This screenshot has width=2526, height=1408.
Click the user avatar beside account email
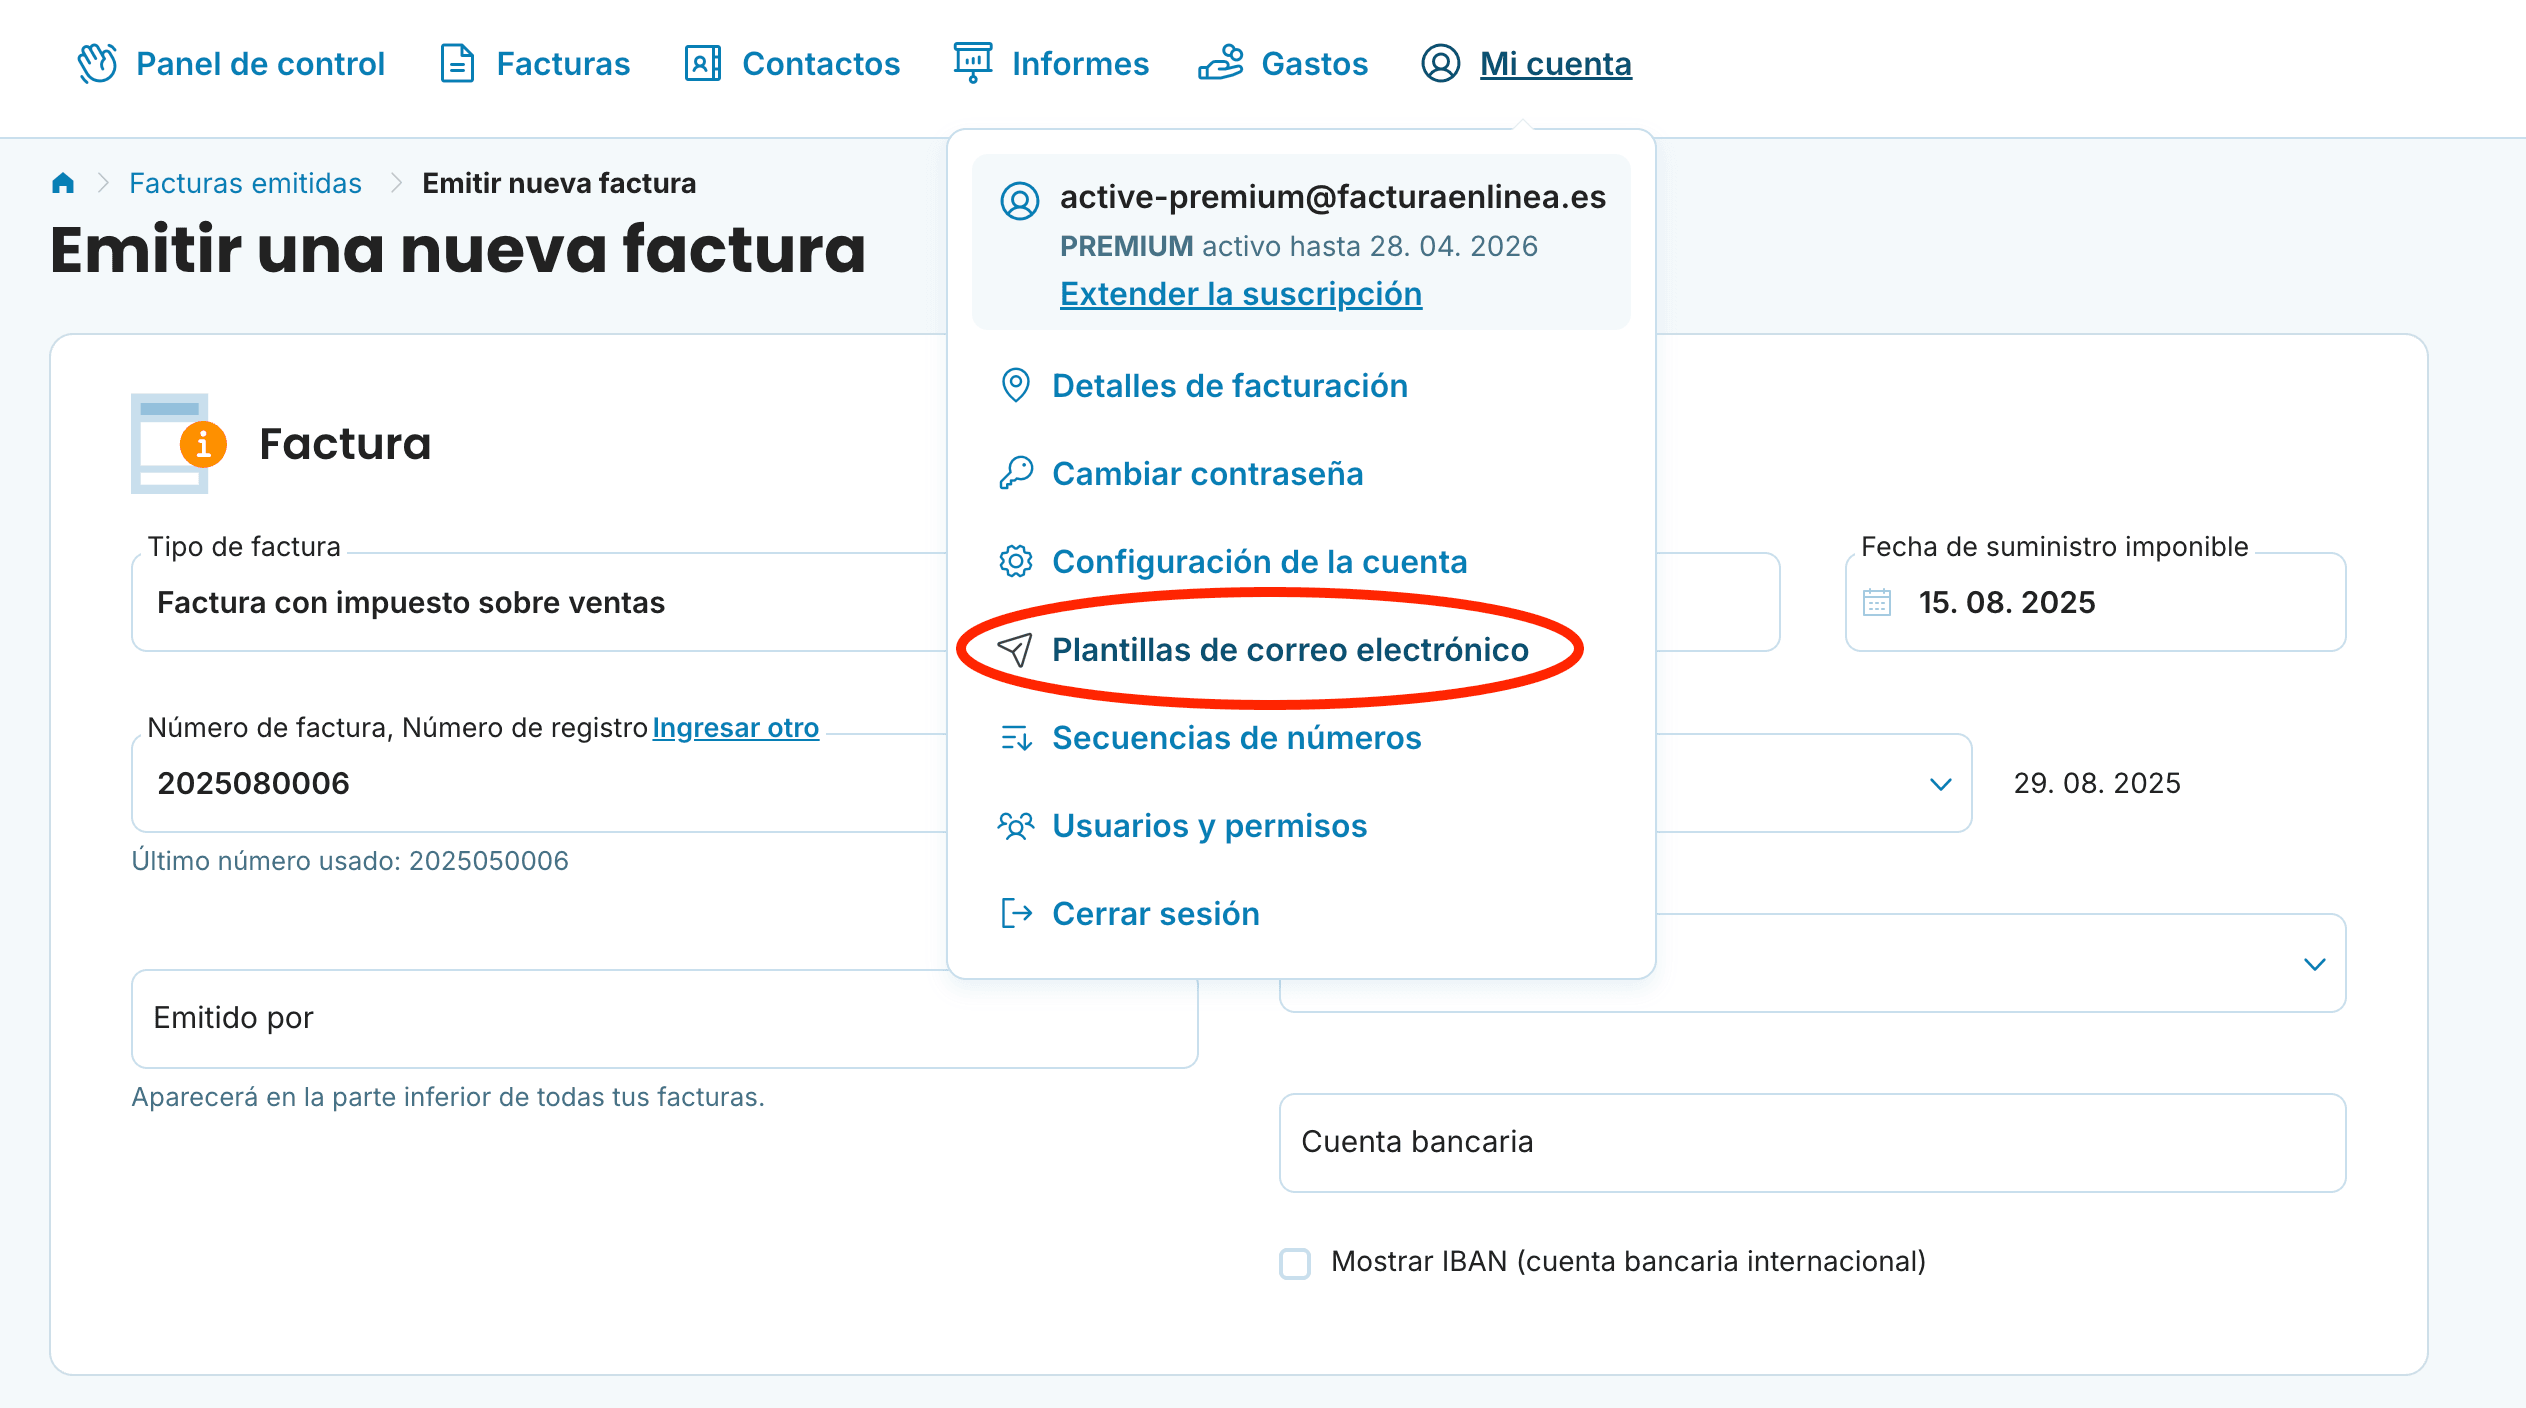click(x=1019, y=201)
